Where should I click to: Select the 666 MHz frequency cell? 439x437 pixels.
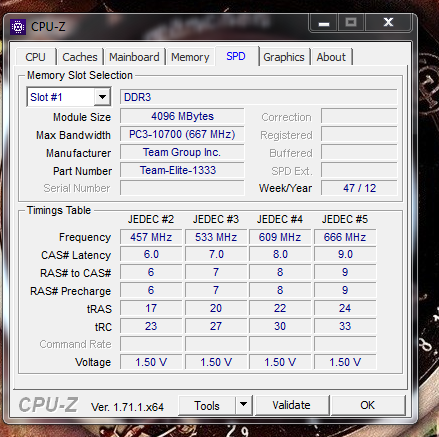(x=345, y=237)
